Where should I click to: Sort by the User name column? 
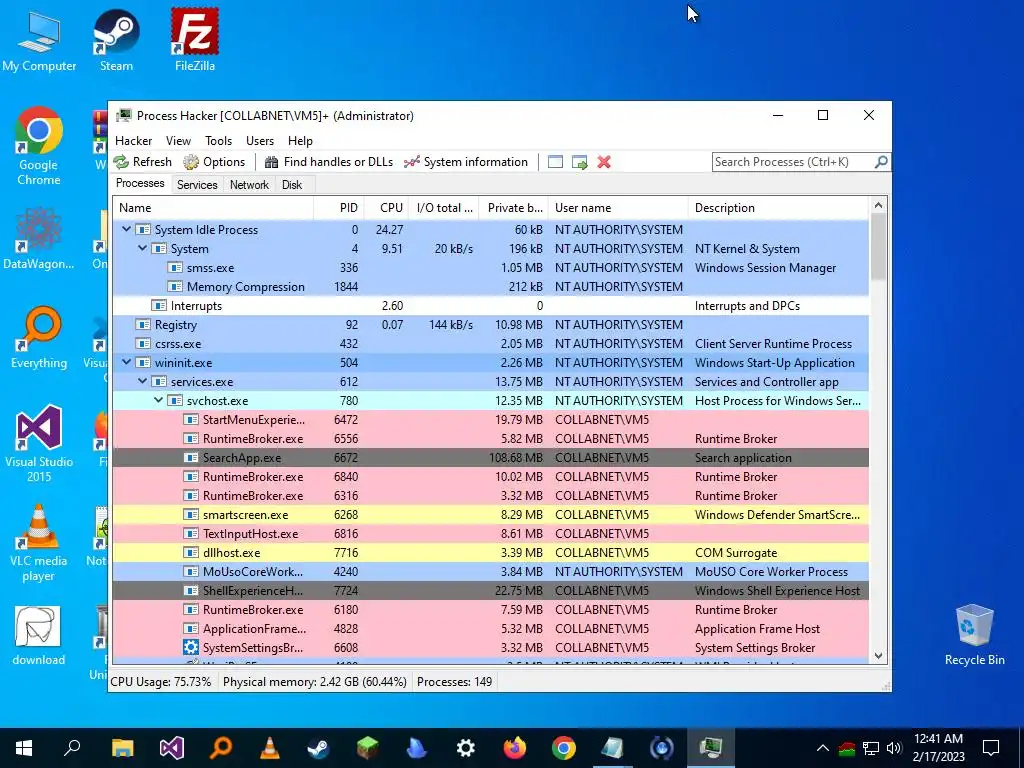click(618, 208)
